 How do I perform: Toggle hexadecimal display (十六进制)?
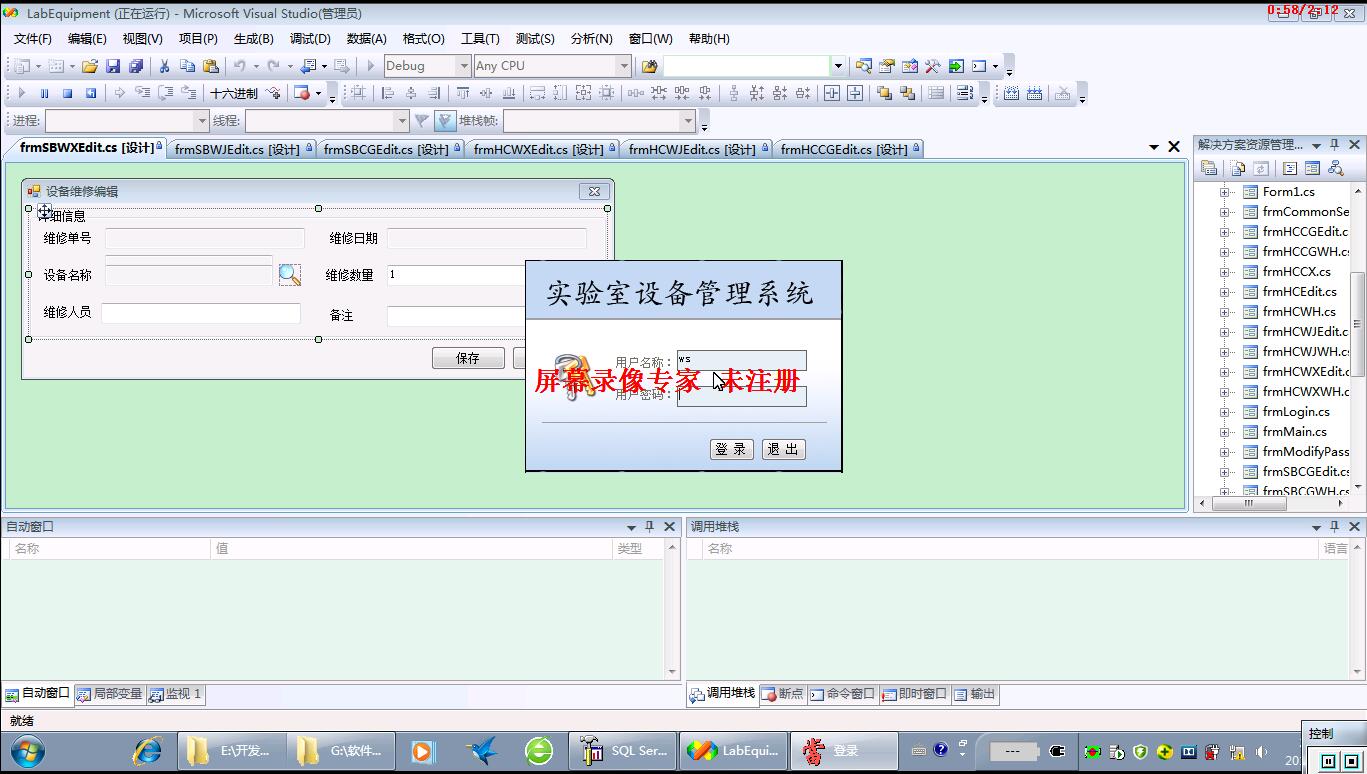[x=234, y=93]
